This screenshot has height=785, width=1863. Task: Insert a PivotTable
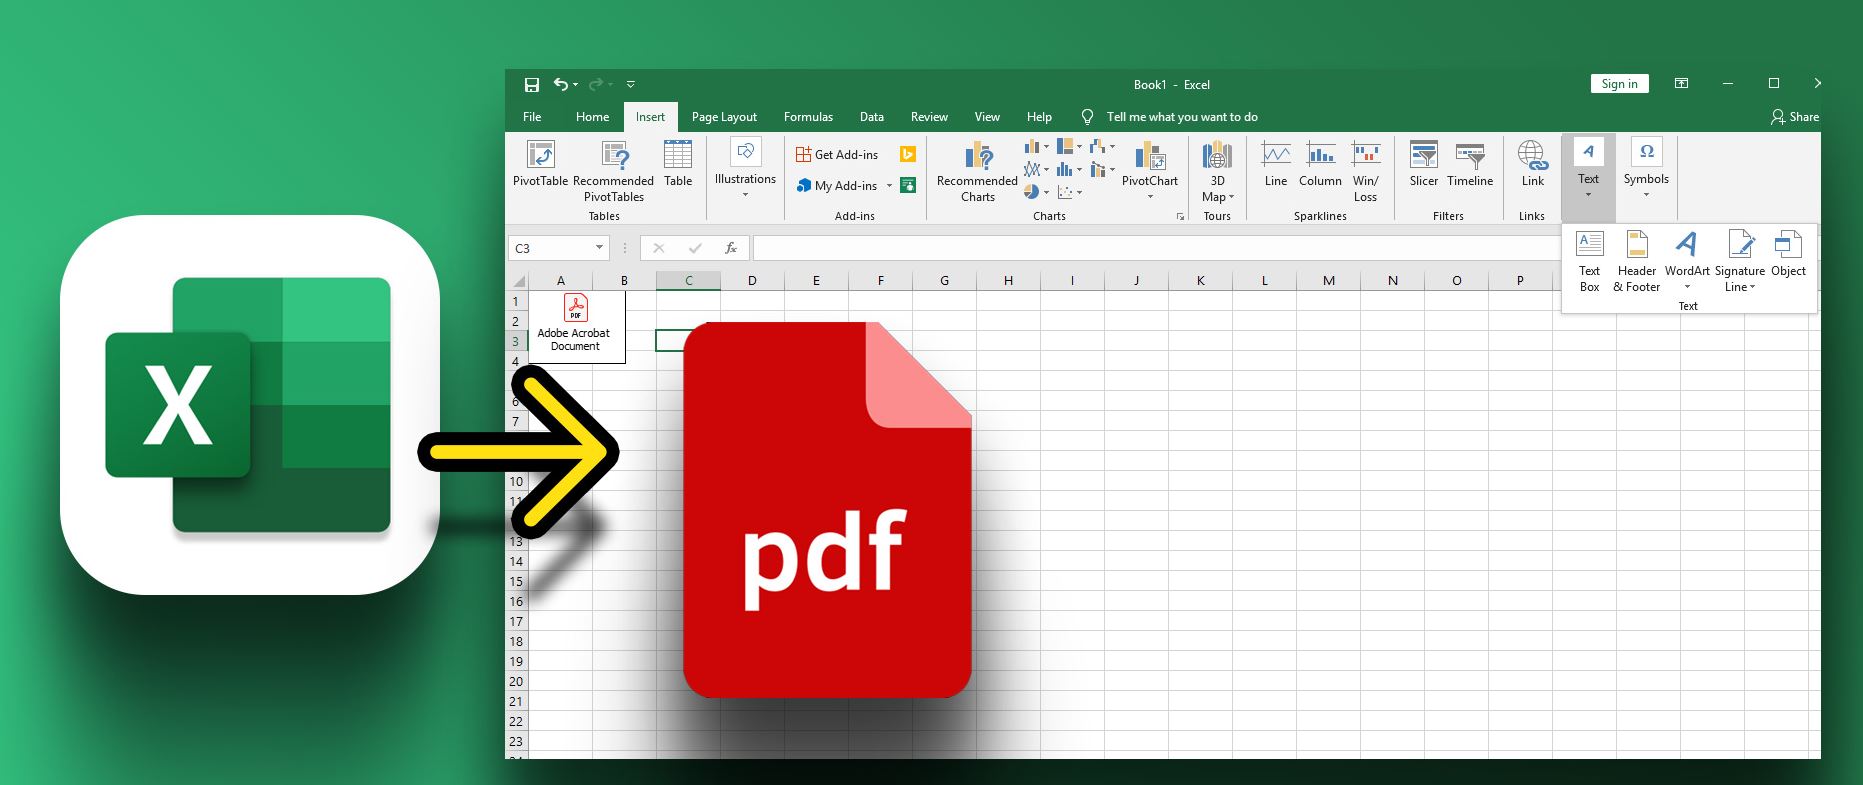(x=540, y=164)
